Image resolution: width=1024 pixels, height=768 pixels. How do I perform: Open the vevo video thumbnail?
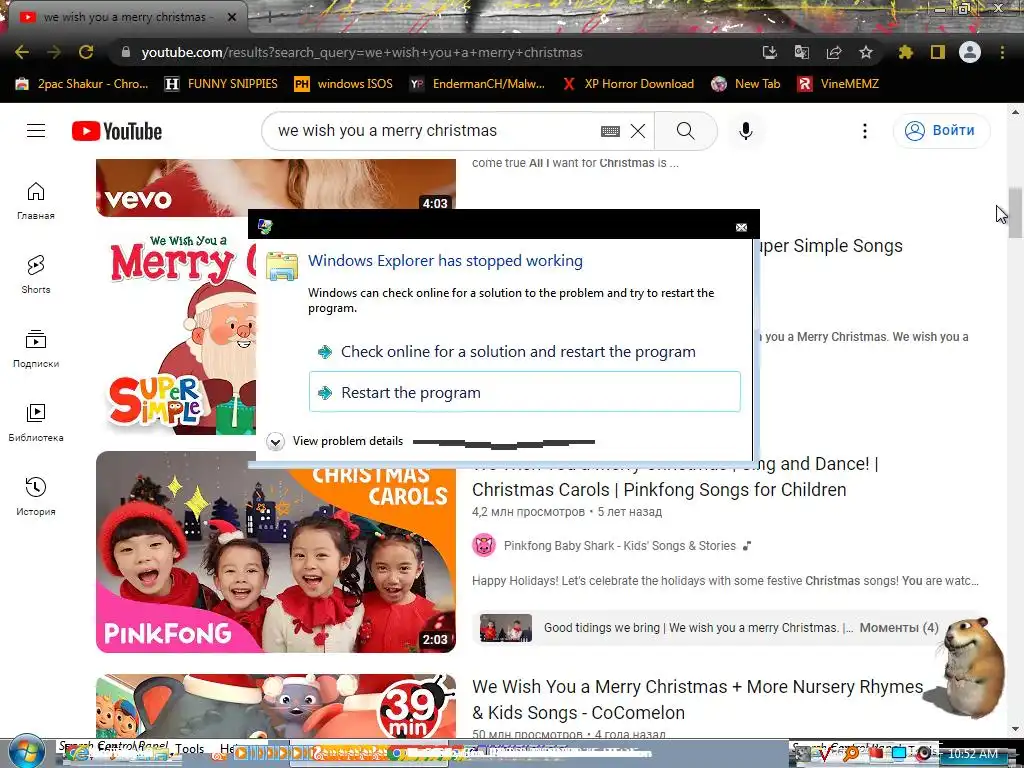click(276, 187)
